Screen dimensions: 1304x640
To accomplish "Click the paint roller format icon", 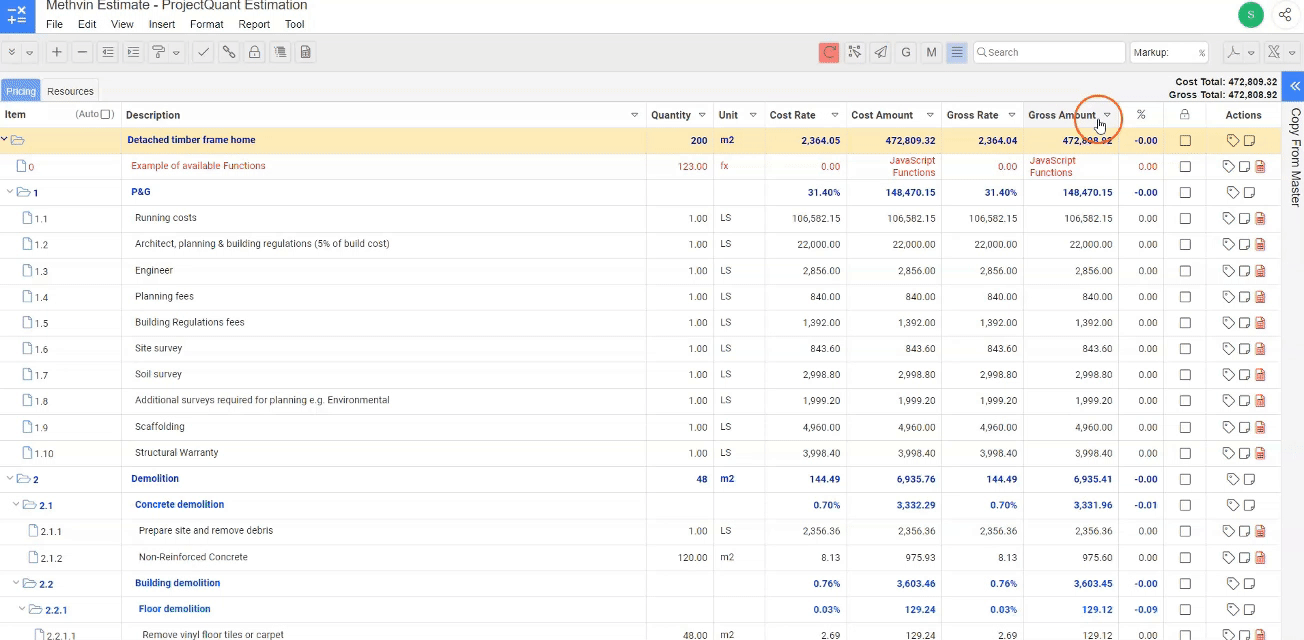I will click(x=158, y=53).
